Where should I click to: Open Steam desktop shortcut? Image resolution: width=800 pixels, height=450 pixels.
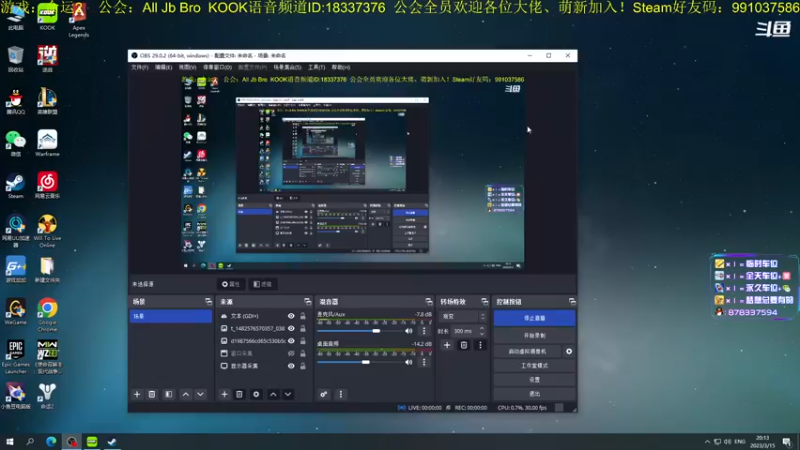click(15, 186)
